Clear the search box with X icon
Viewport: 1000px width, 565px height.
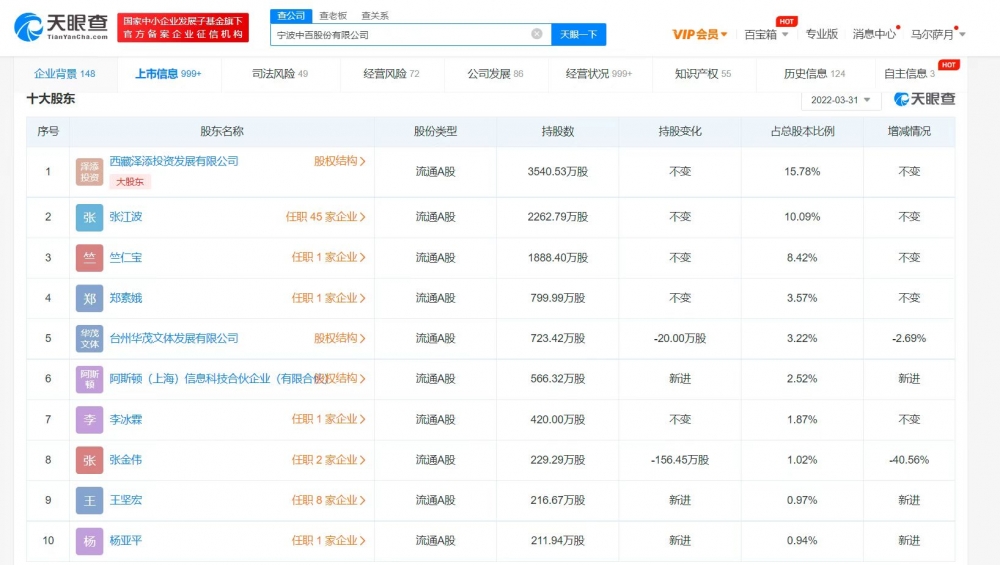537,34
